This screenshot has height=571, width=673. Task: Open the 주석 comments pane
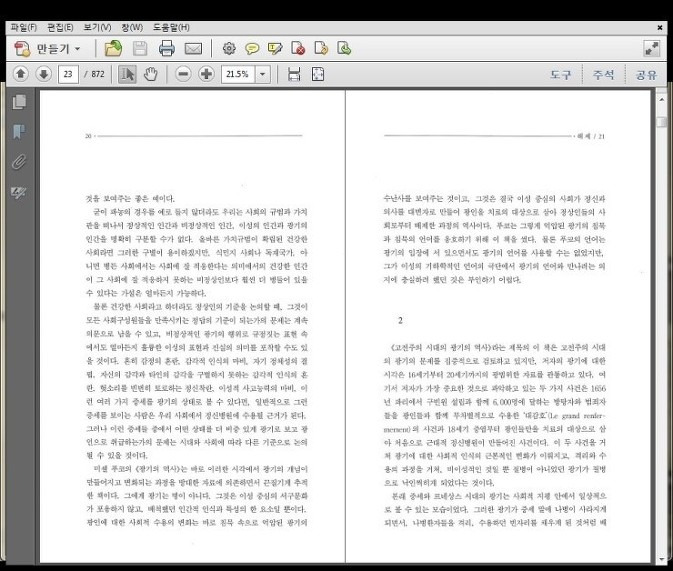(603, 75)
